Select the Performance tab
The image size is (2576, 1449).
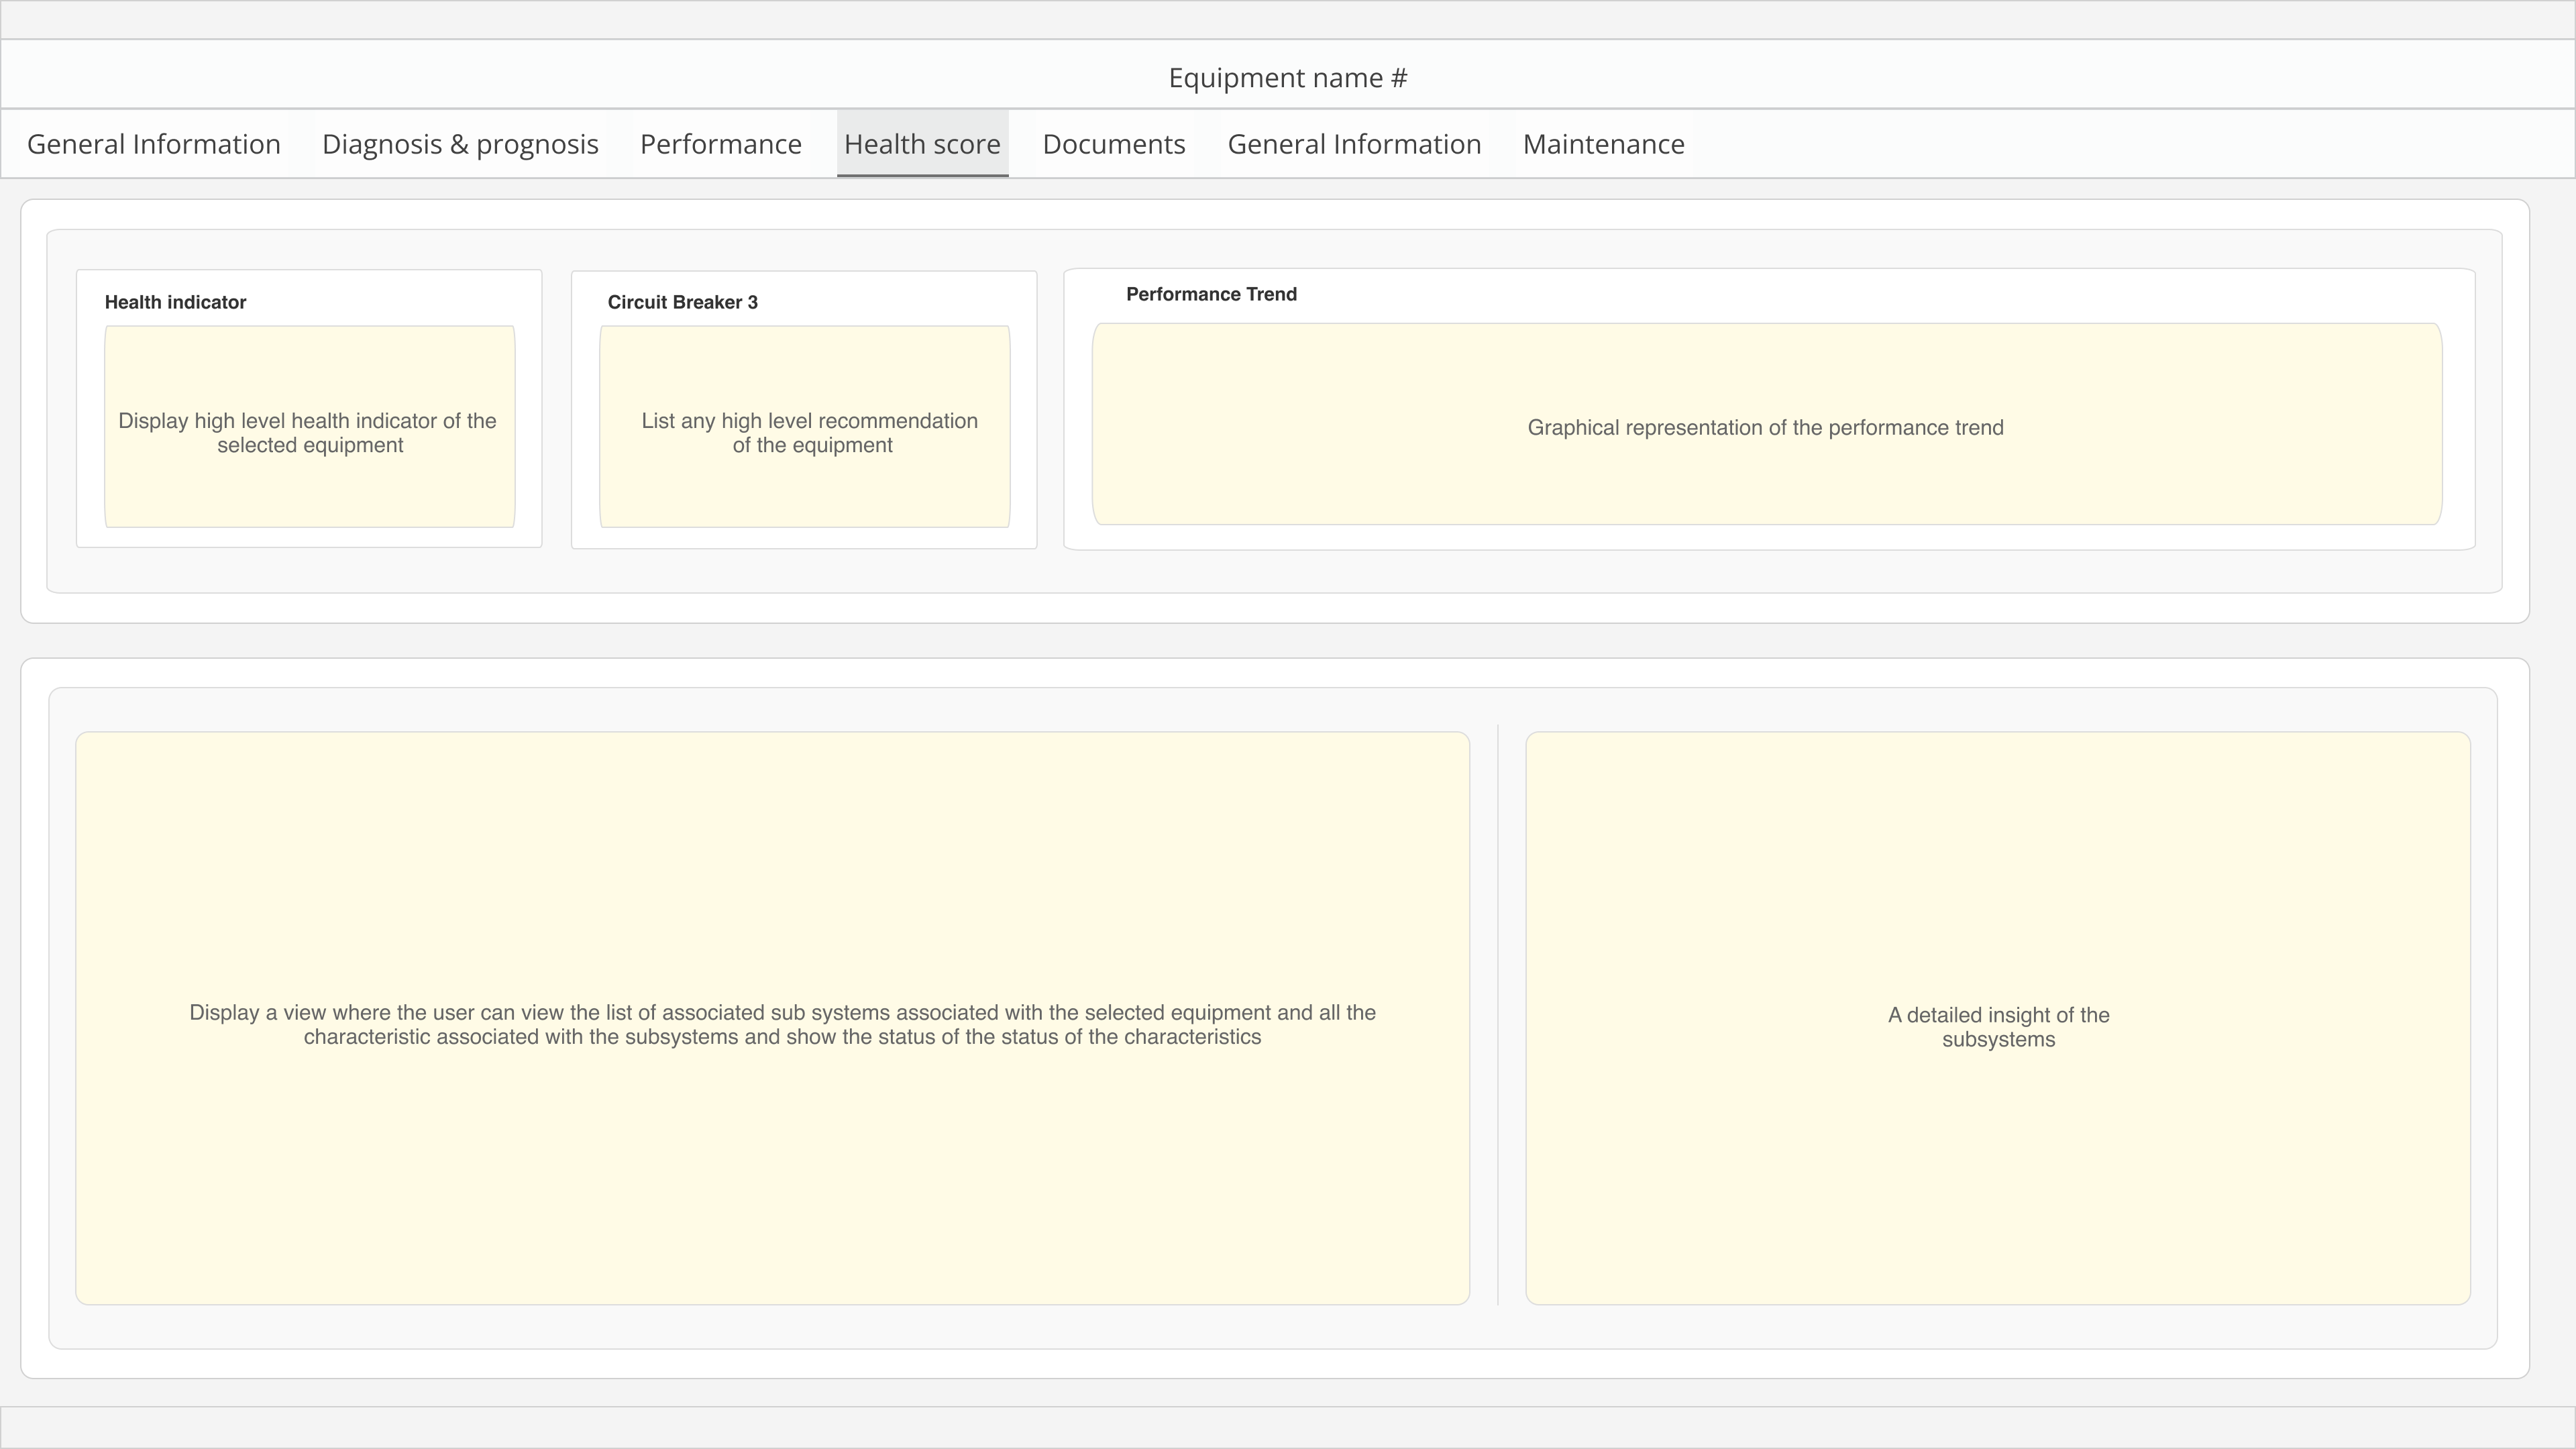coord(720,144)
